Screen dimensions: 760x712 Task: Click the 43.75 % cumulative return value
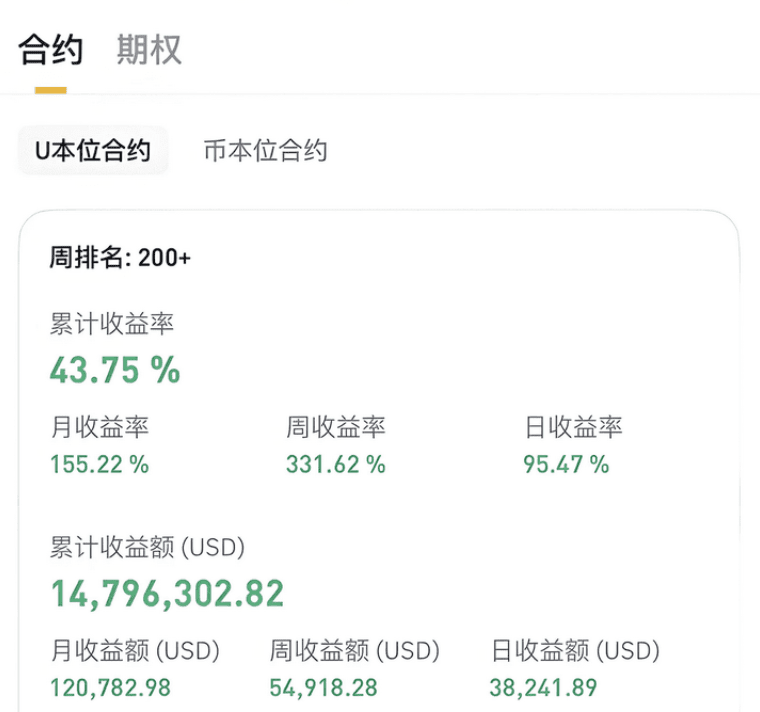tap(115, 370)
